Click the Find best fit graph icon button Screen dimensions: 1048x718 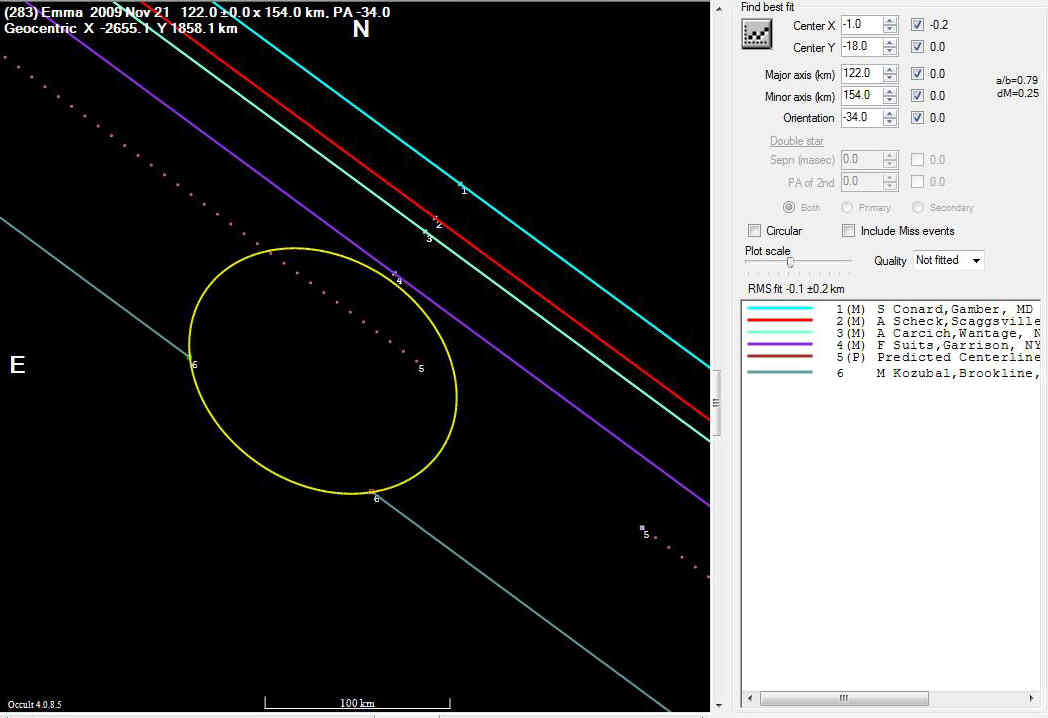click(x=757, y=34)
